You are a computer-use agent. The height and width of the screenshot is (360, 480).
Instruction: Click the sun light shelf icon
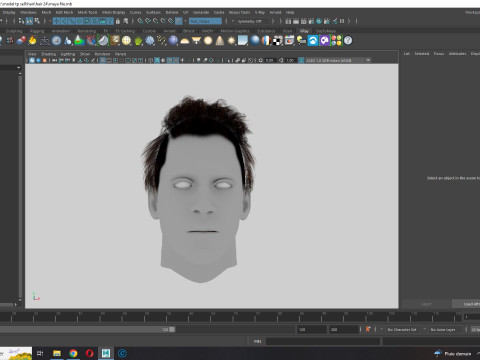point(231,41)
